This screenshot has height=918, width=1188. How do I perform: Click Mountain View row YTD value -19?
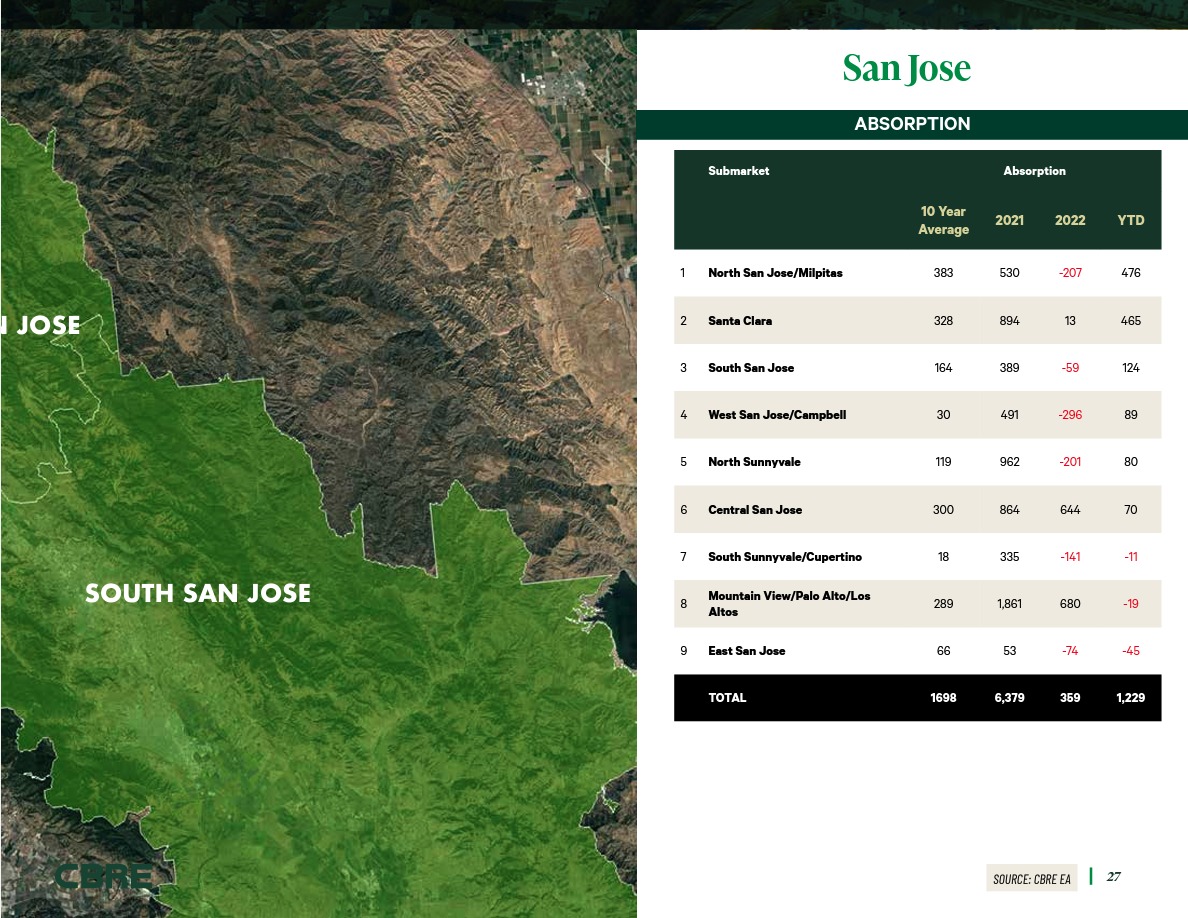coord(1130,604)
